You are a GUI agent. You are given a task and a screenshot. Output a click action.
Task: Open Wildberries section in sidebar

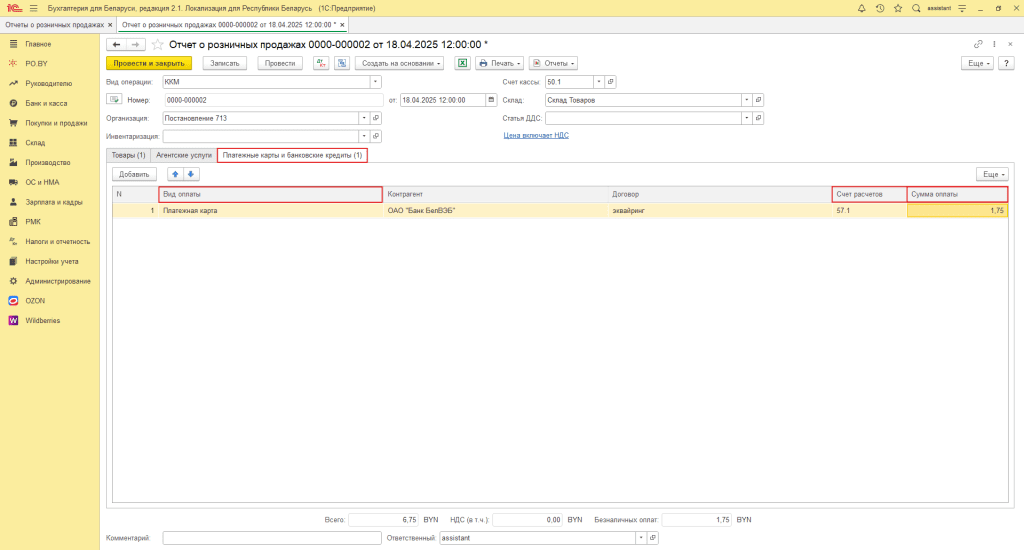42,321
